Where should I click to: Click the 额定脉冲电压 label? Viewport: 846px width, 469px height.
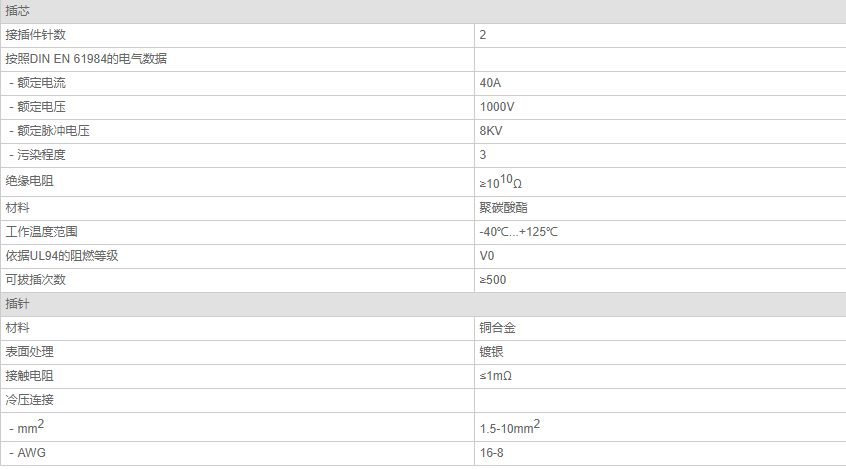[x=53, y=131]
